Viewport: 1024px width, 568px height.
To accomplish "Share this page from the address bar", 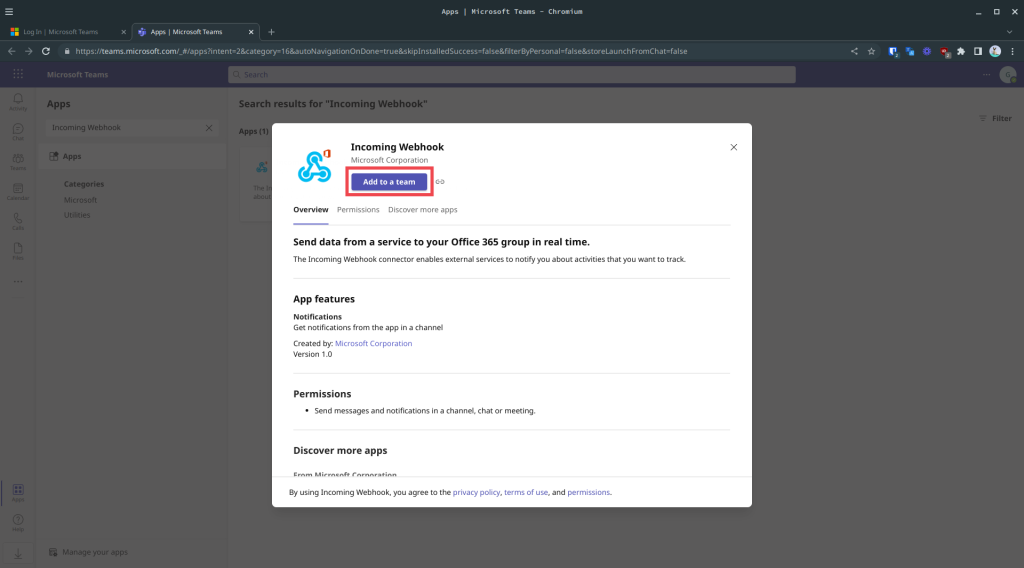I will coord(854,51).
